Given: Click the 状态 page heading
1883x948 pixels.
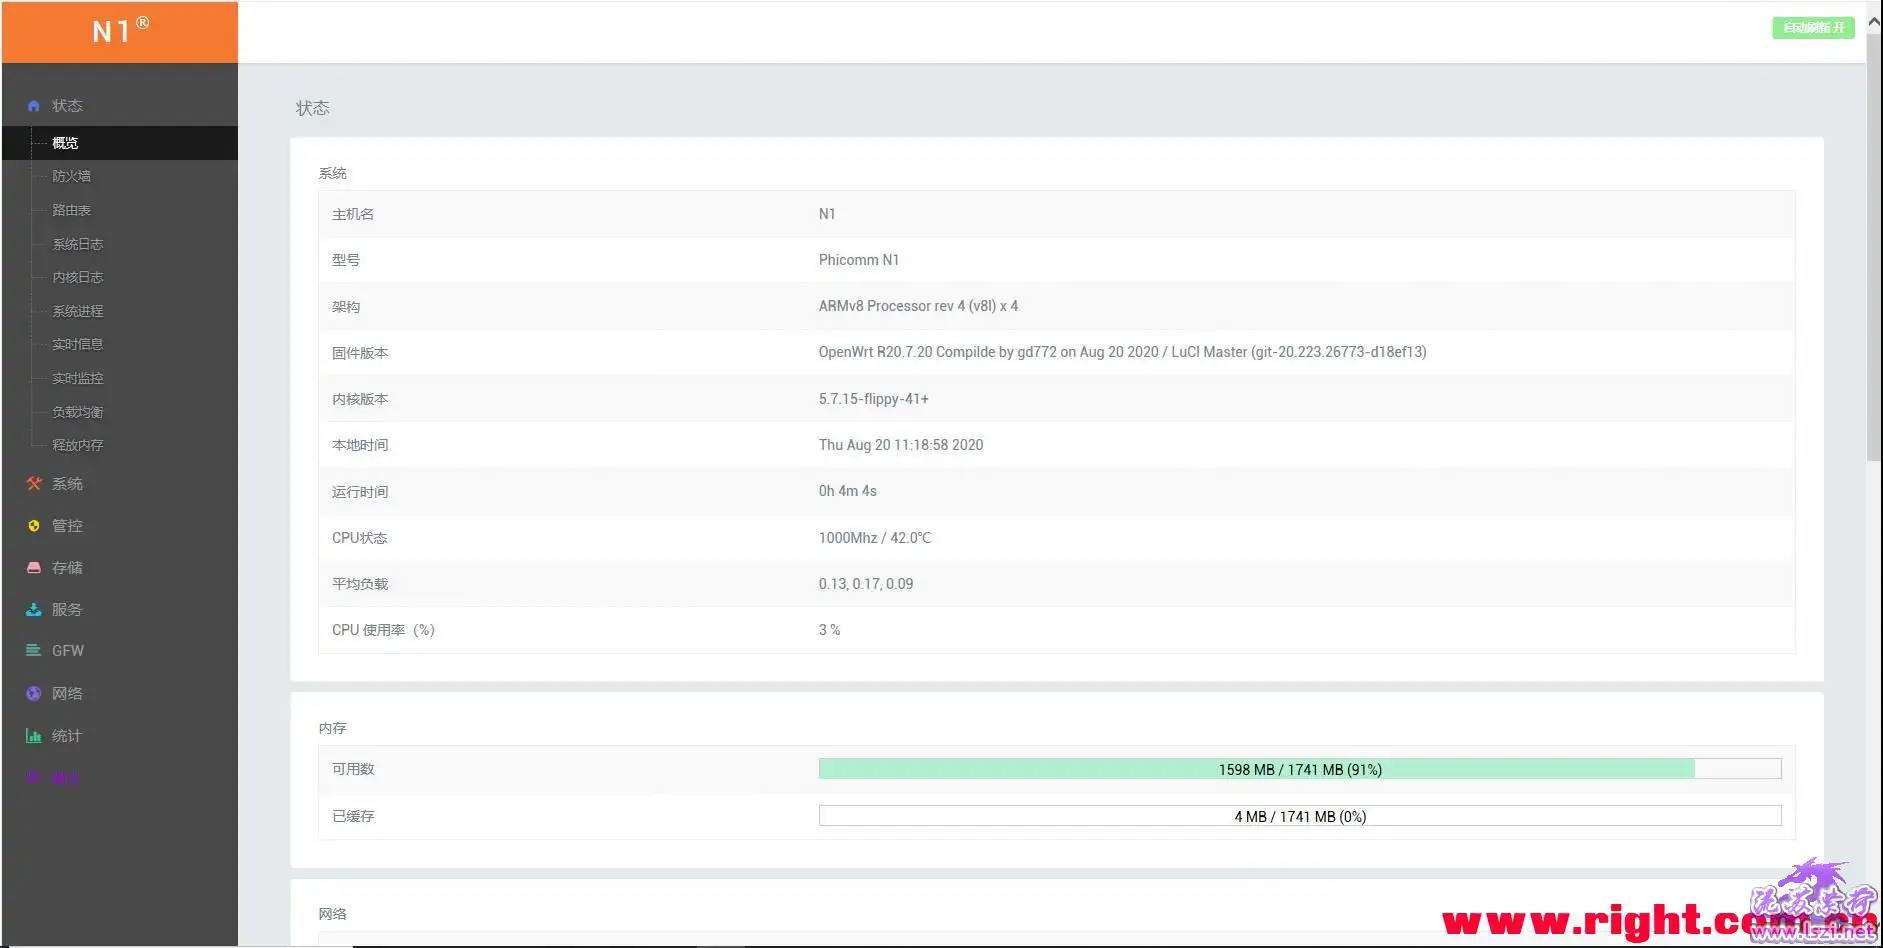Looking at the screenshot, I should click(312, 108).
